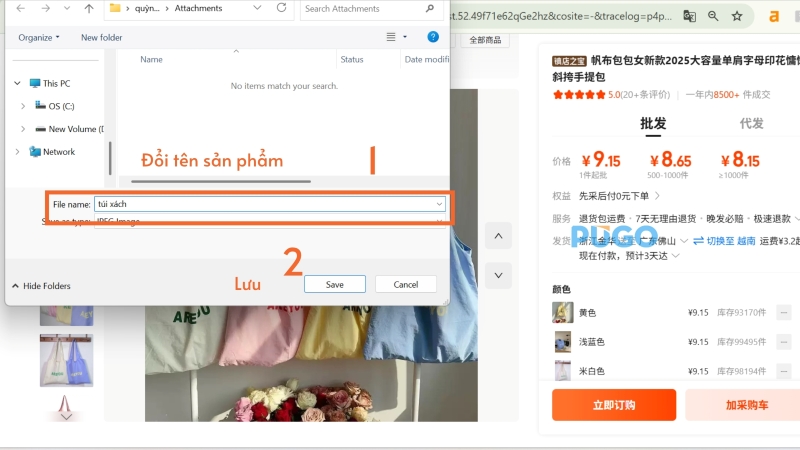Select two hanging tote bags thumbnail
The height and width of the screenshot is (450, 800).
pyautogui.click(x=66, y=361)
